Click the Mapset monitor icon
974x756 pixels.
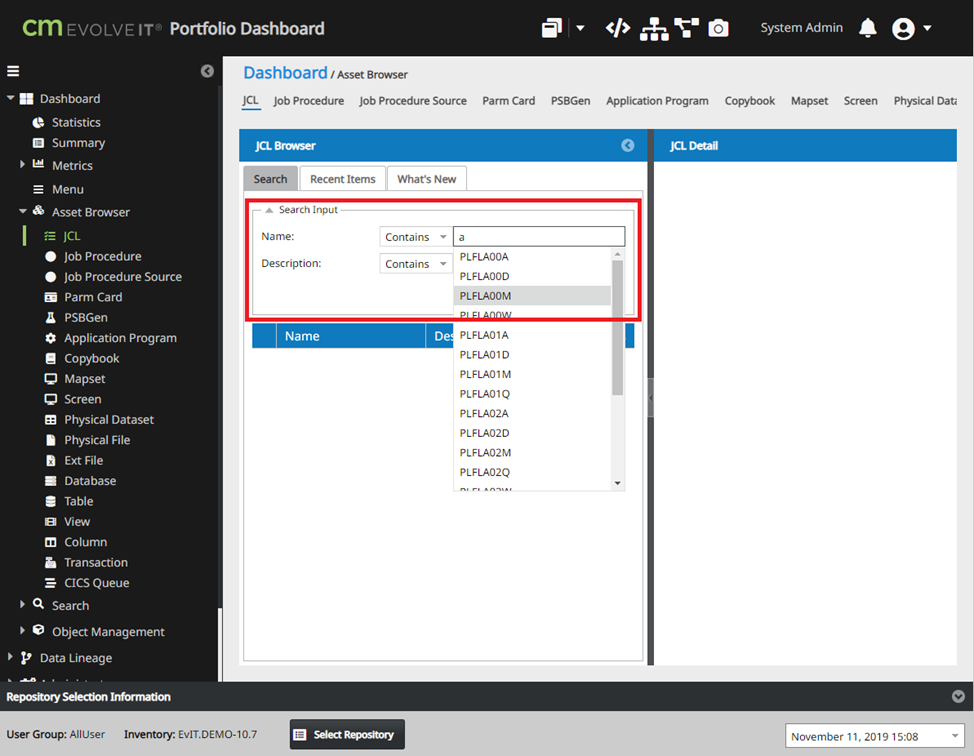pyautogui.click(x=50, y=379)
